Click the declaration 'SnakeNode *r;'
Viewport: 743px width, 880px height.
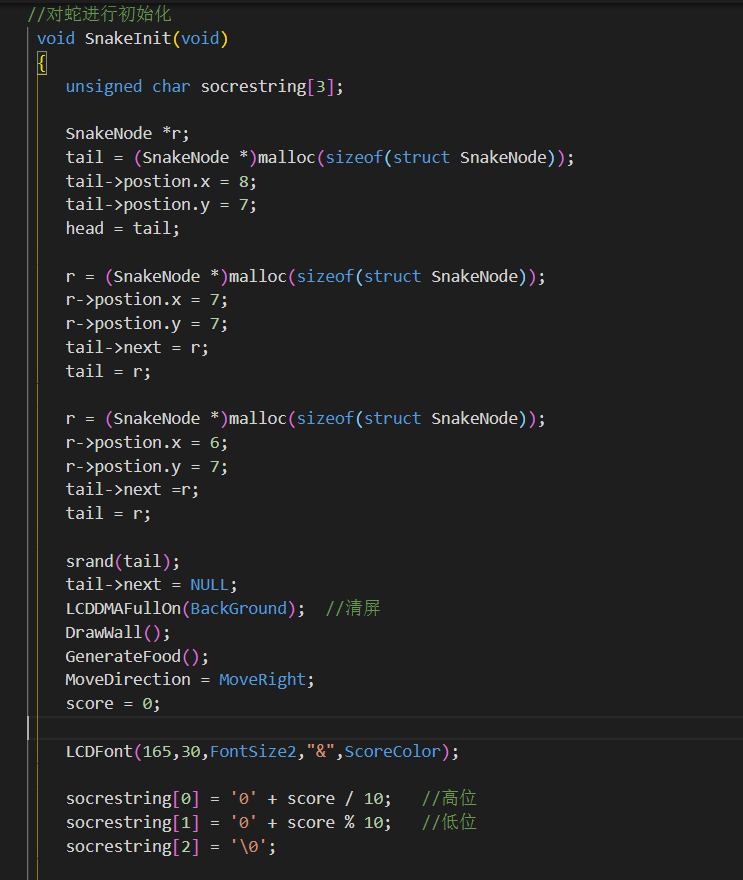pos(127,134)
